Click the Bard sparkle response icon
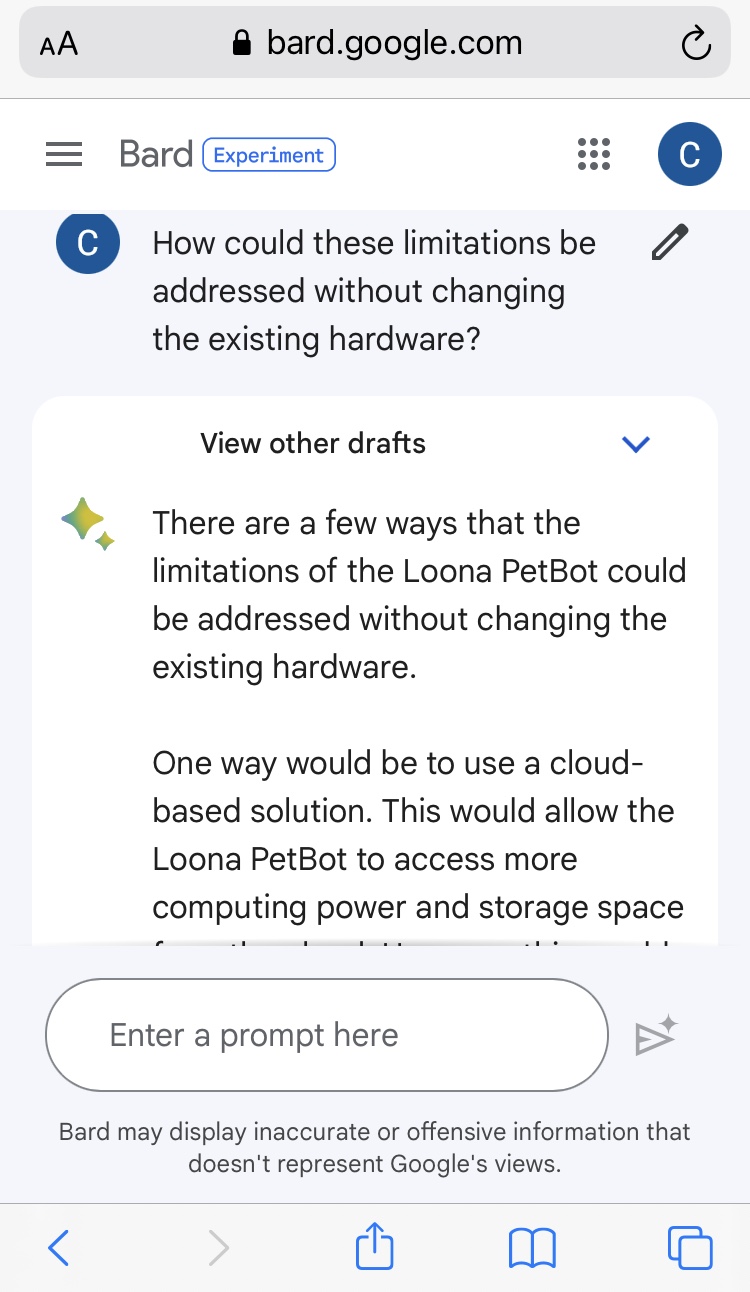This screenshot has width=750, height=1292. pos(88,525)
